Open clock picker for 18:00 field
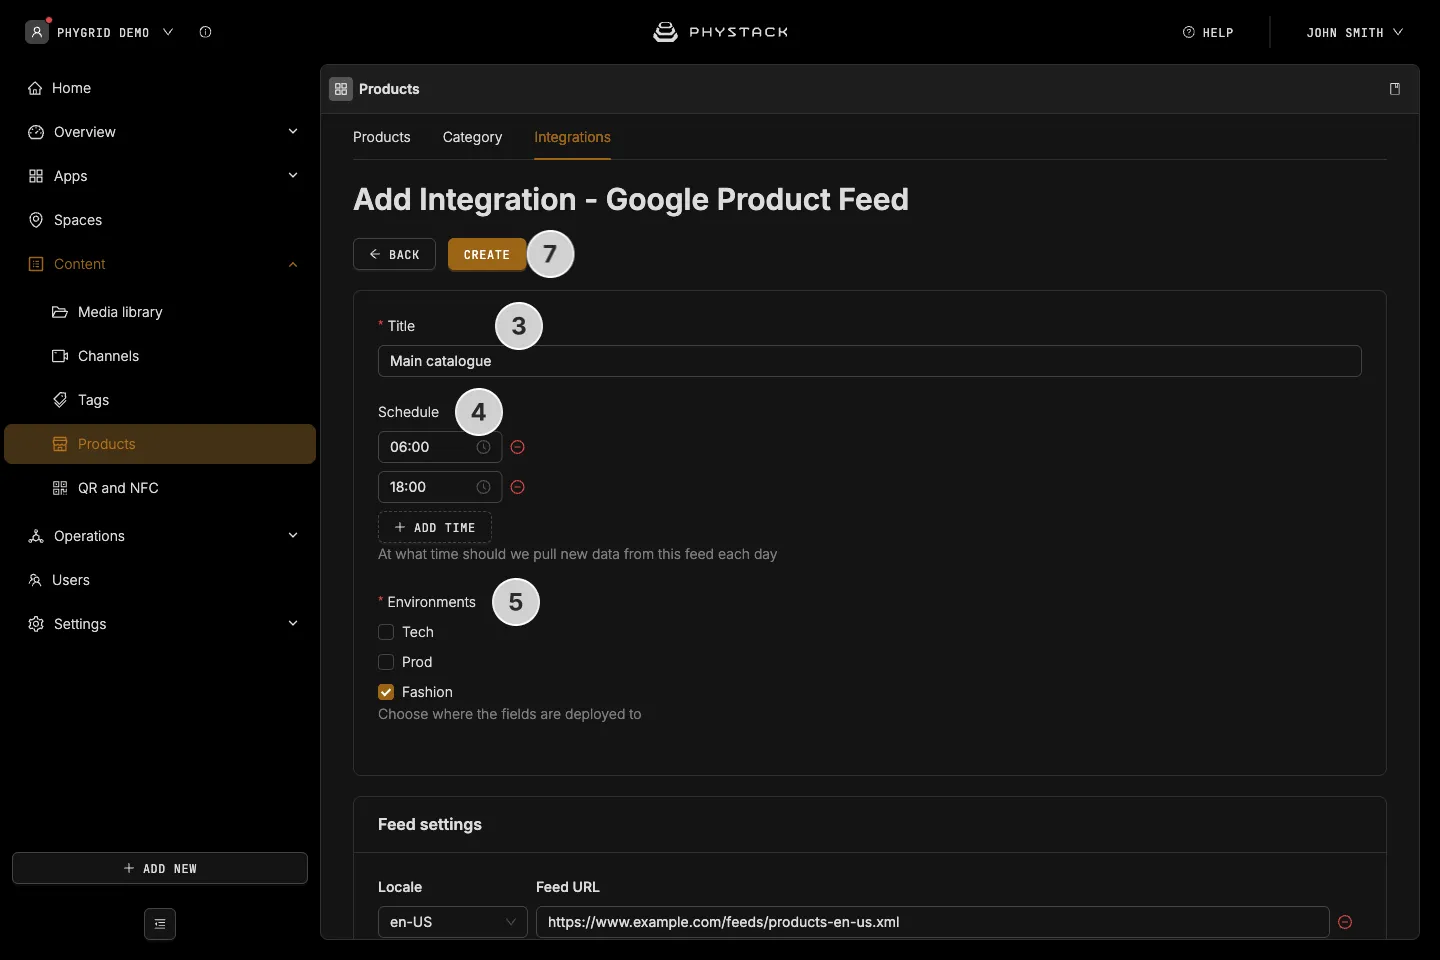This screenshot has width=1440, height=960. coord(483,487)
